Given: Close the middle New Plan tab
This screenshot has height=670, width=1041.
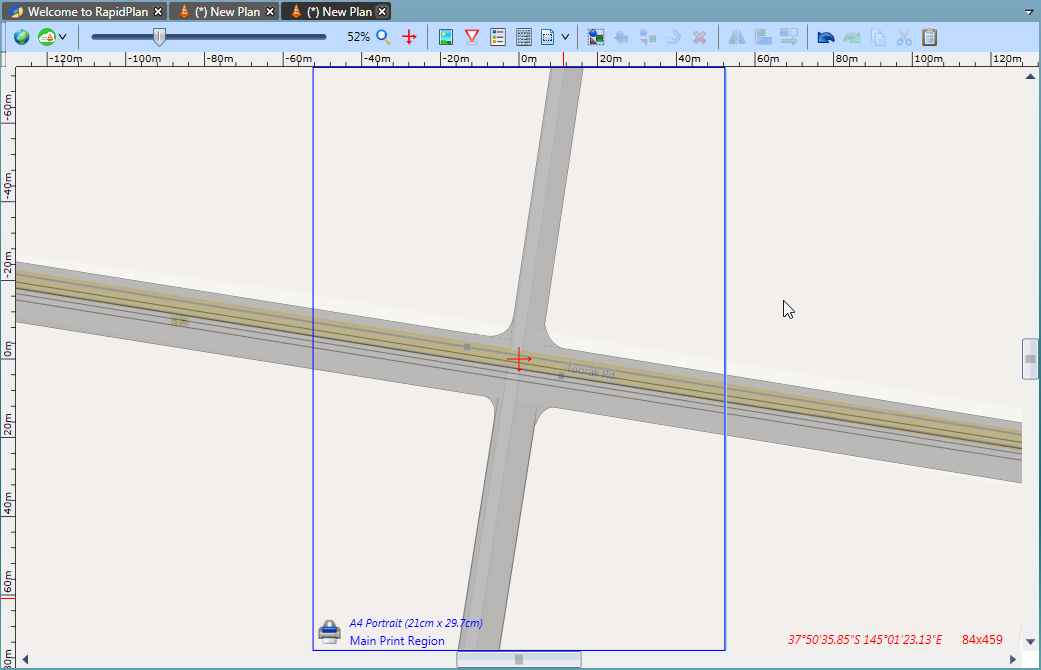Looking at the screenshot, I should (270, 12).
